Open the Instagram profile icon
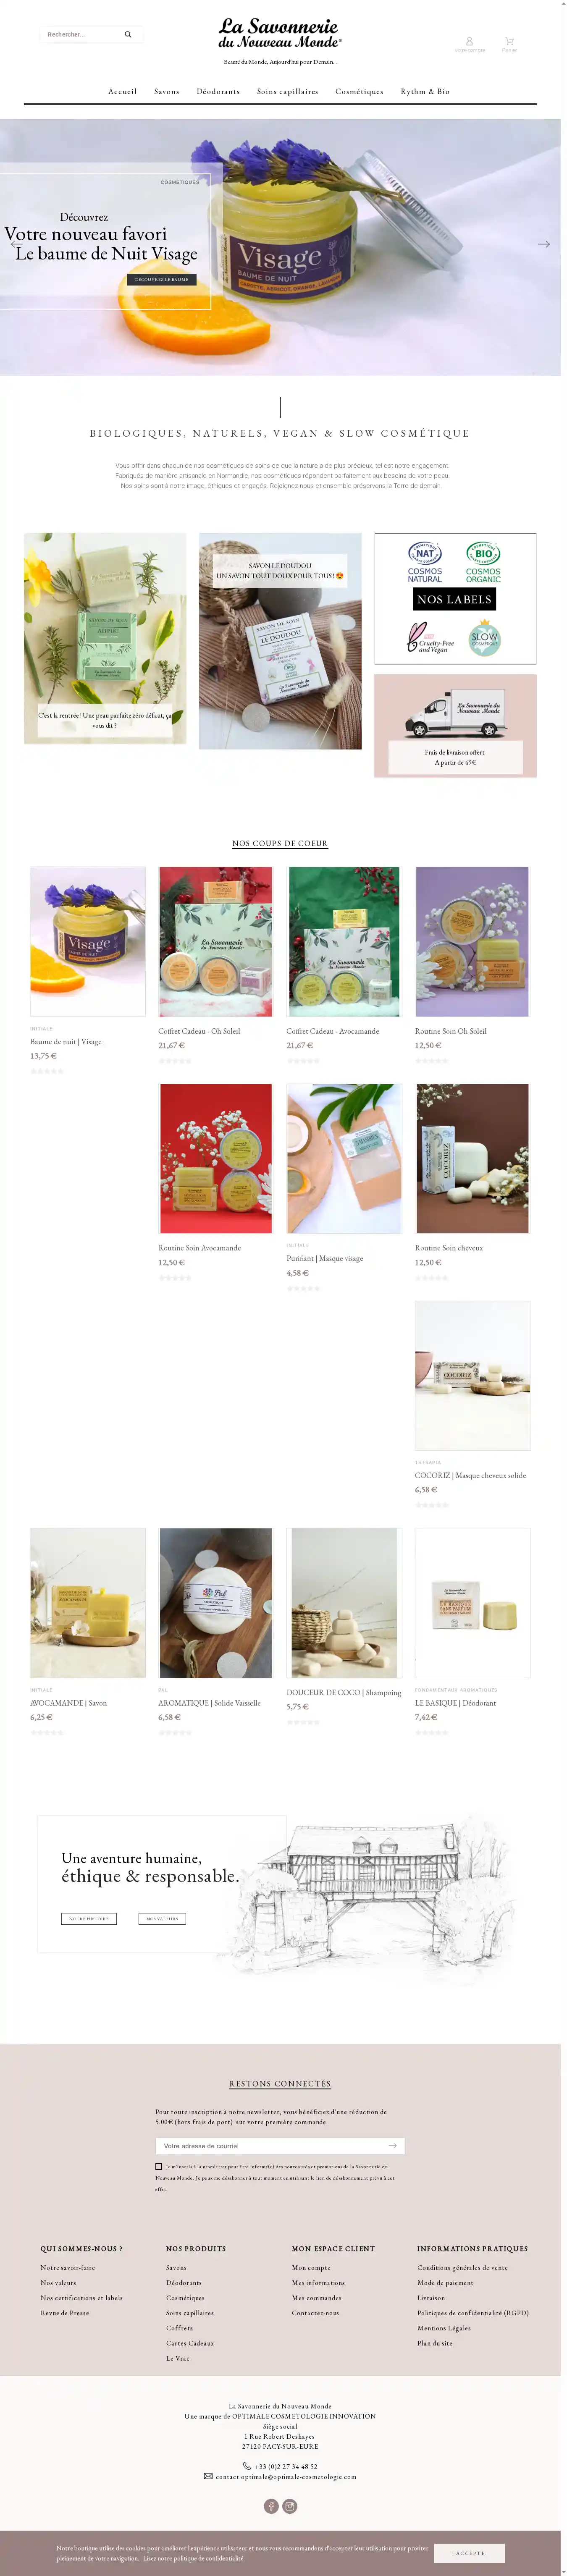This screenshot has height=2576, width=567. [x=290, y=2505]
